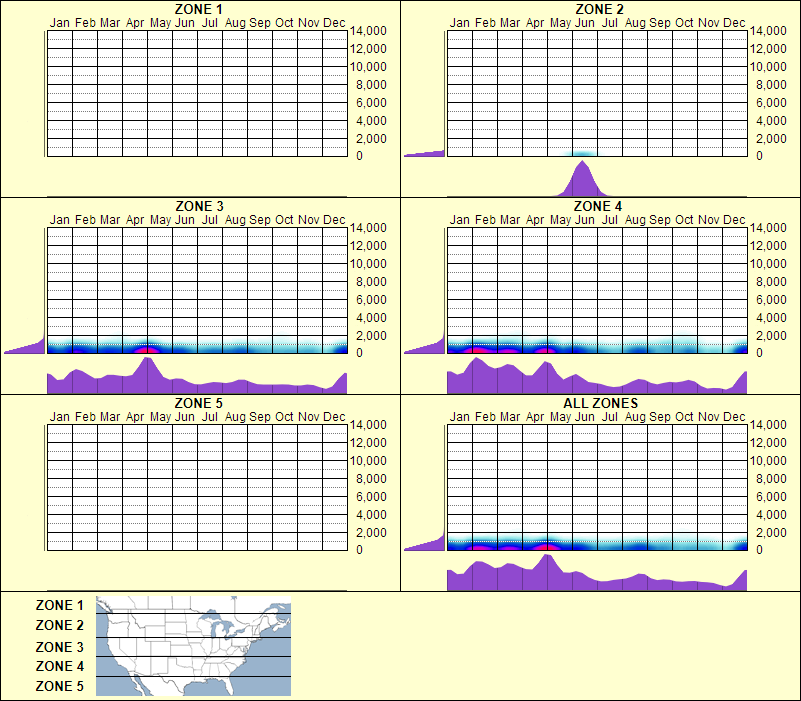This screenshot has height=701, width=801.
Task: Click the purple elevation wedge left of ZONE 2
Action: pyautogui.click(x=425, y=153)
